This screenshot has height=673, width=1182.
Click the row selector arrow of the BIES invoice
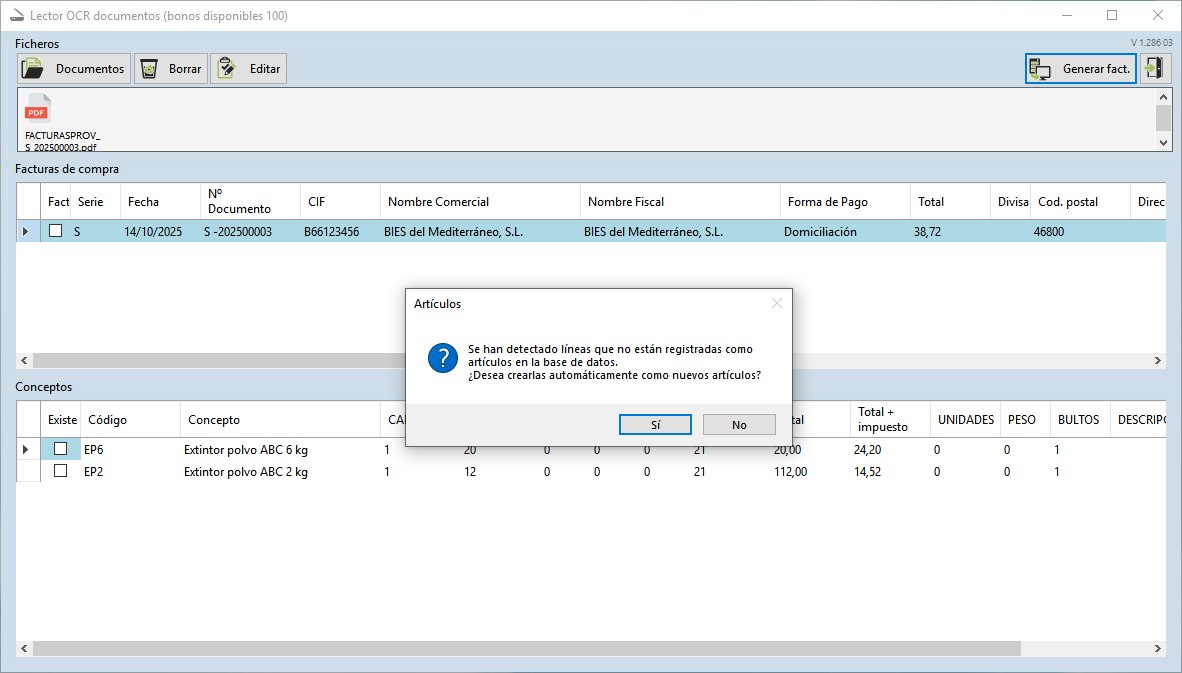pyautogui.click(x=28, y=231)
